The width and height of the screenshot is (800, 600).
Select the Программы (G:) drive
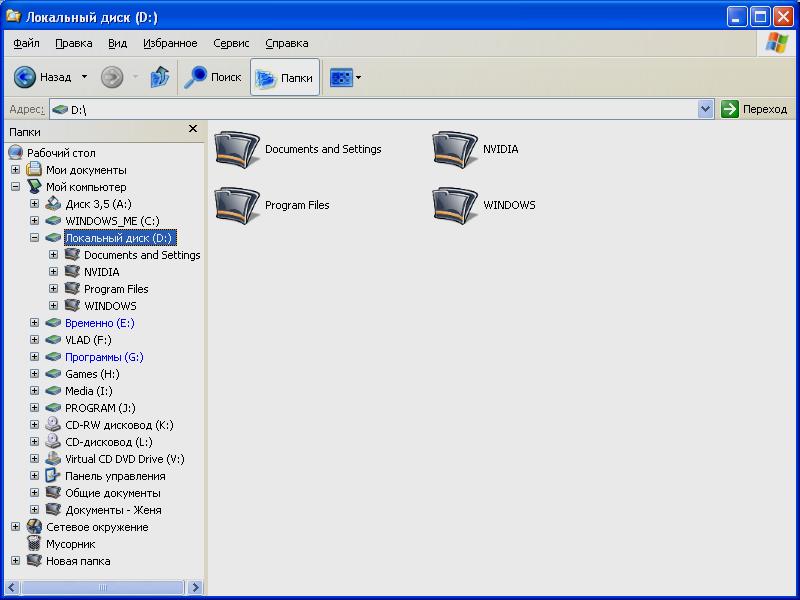(x=104, y=357)
